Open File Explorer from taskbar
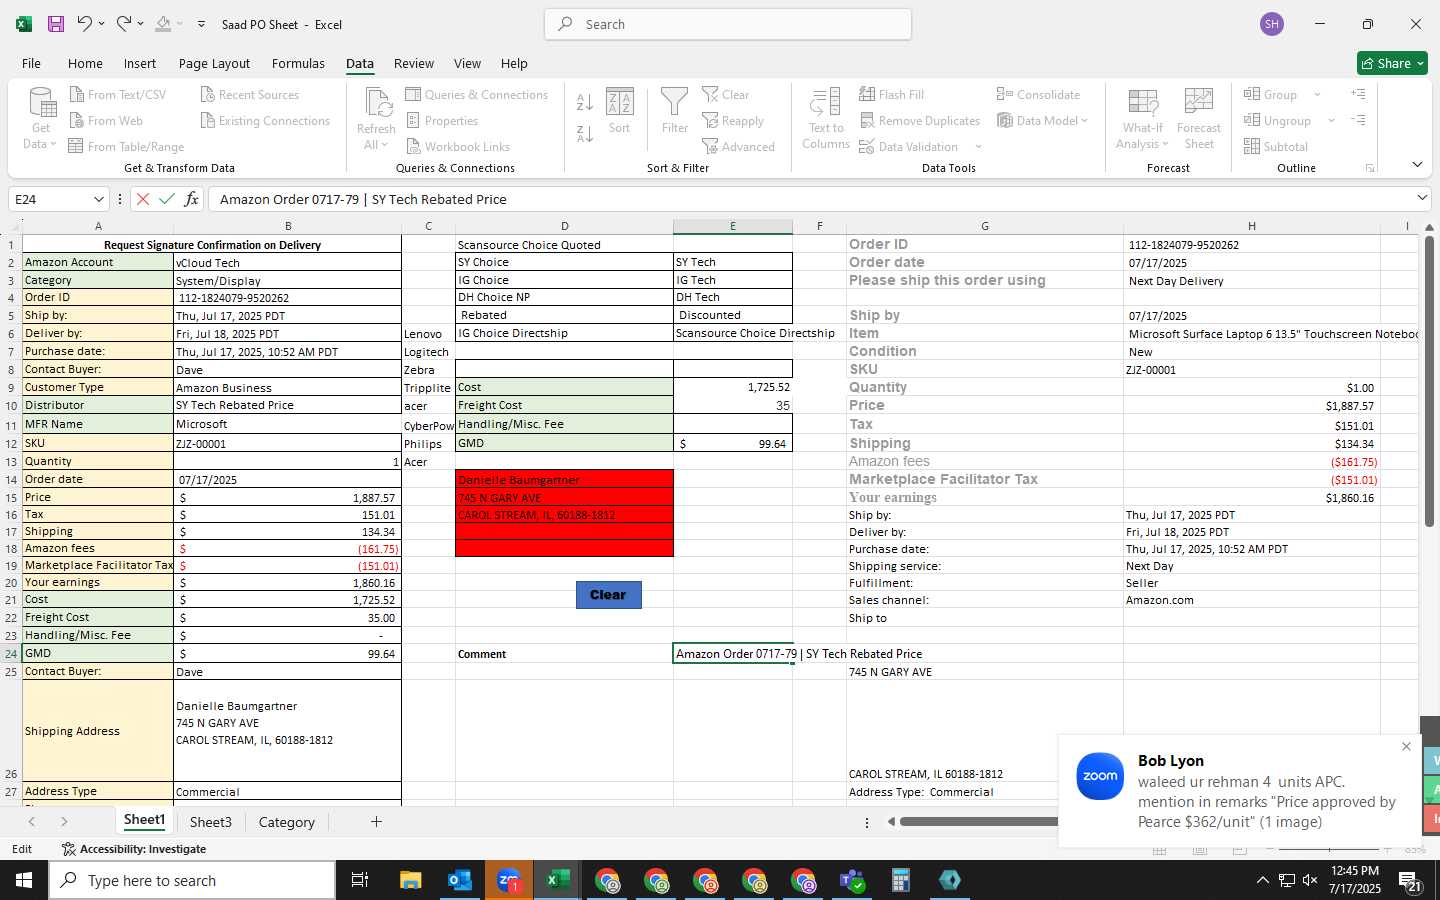This screenshot has width=1440, height=900. (x=411, y=880)
